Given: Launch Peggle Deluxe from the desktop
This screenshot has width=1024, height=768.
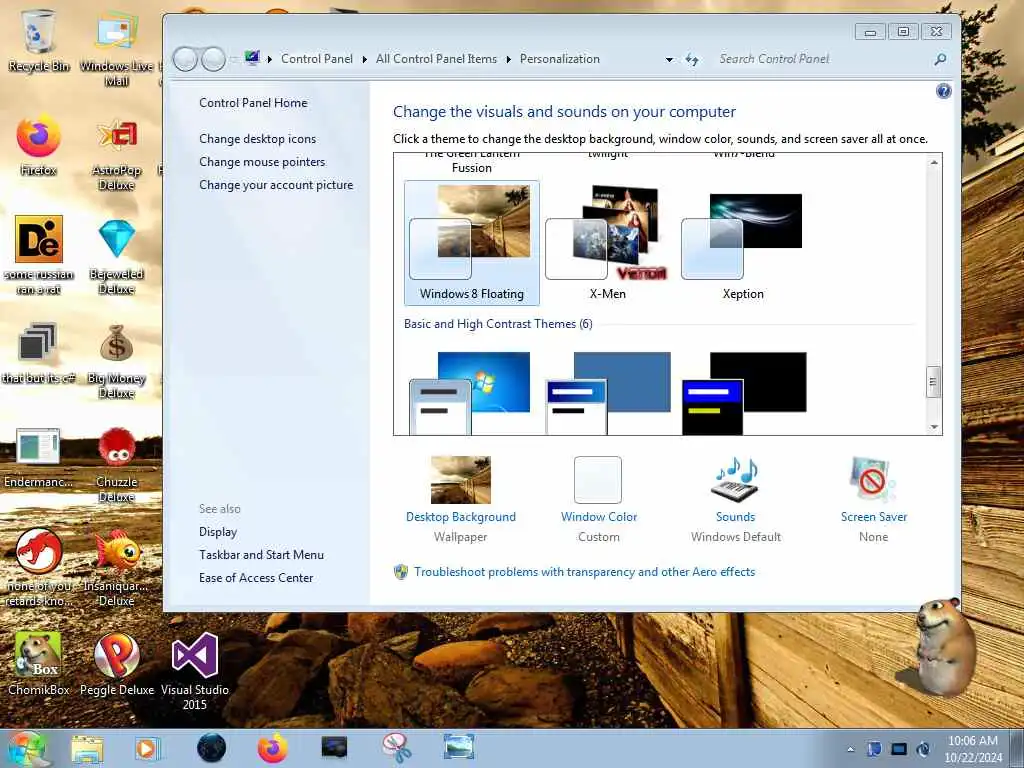Looking at the screenshot, I should pyautogui.click(x=116, y=664).
